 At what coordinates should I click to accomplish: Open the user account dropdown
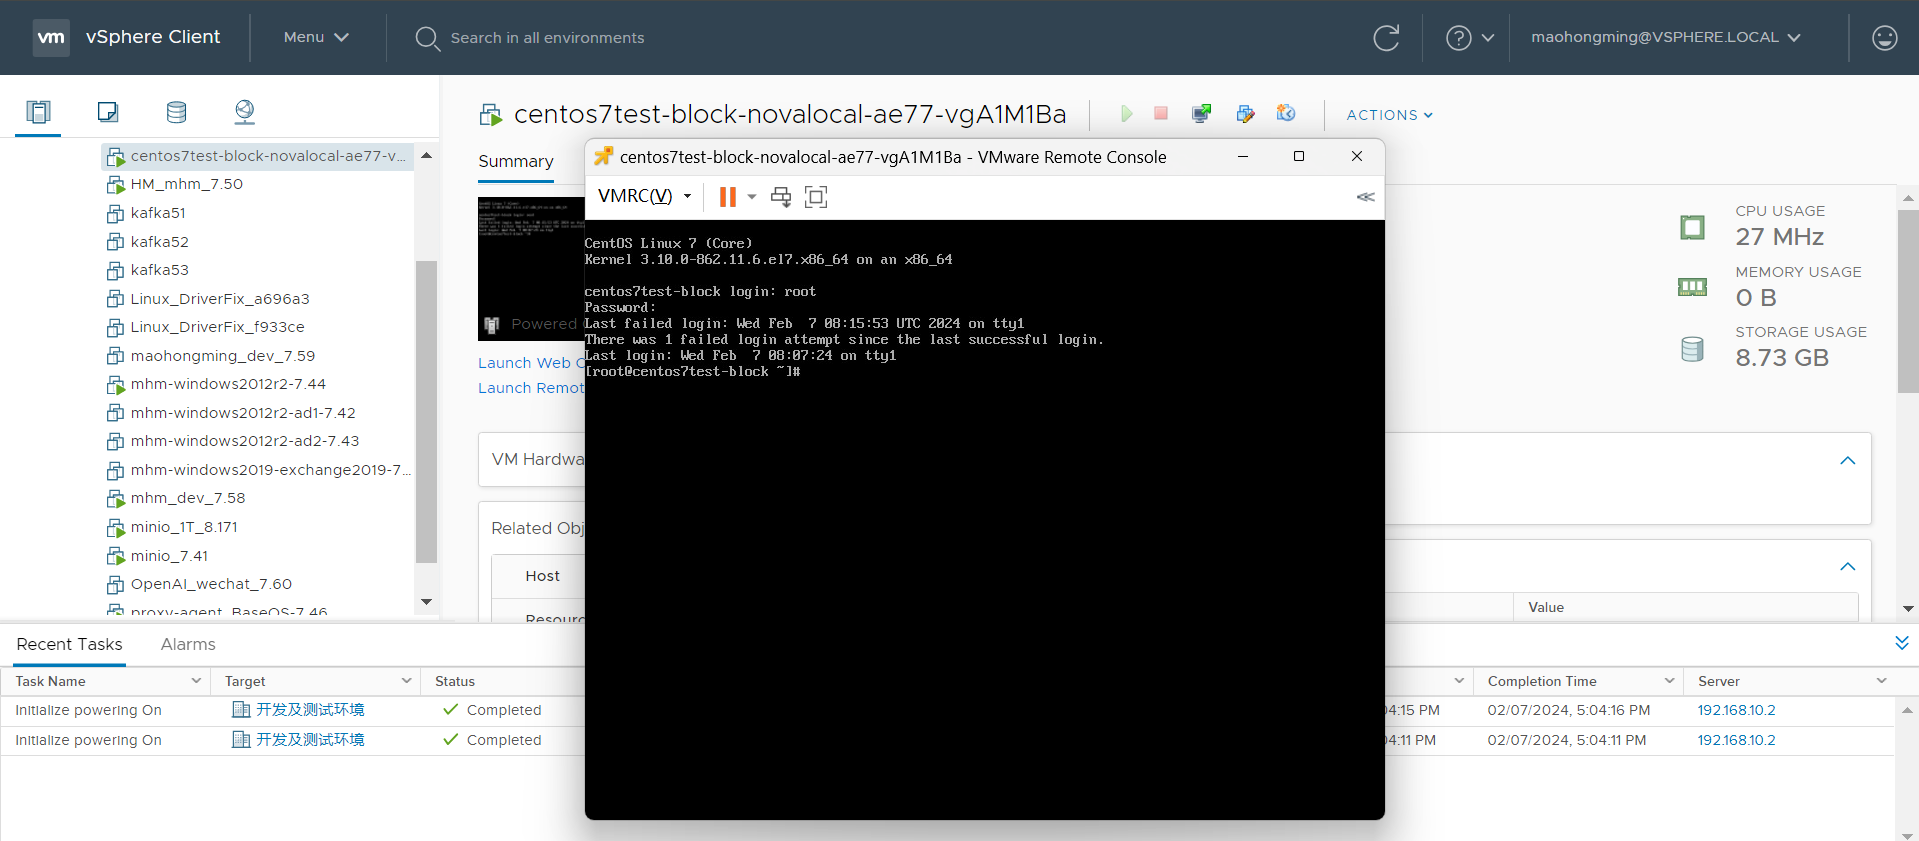[x=1666, y=37]
